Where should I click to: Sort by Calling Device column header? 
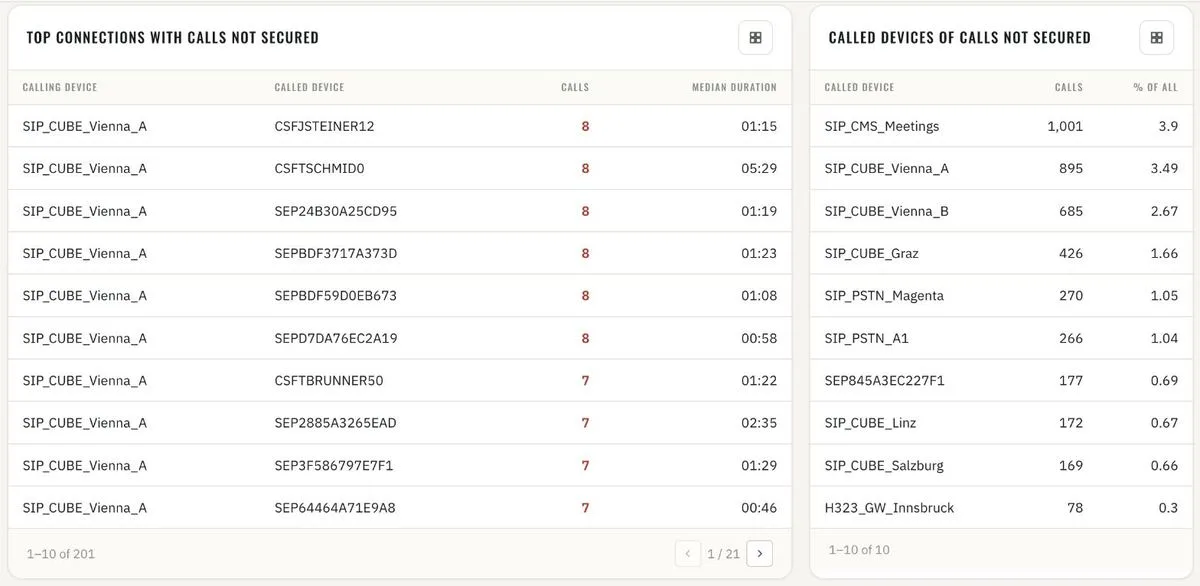[x=60, y=88]
